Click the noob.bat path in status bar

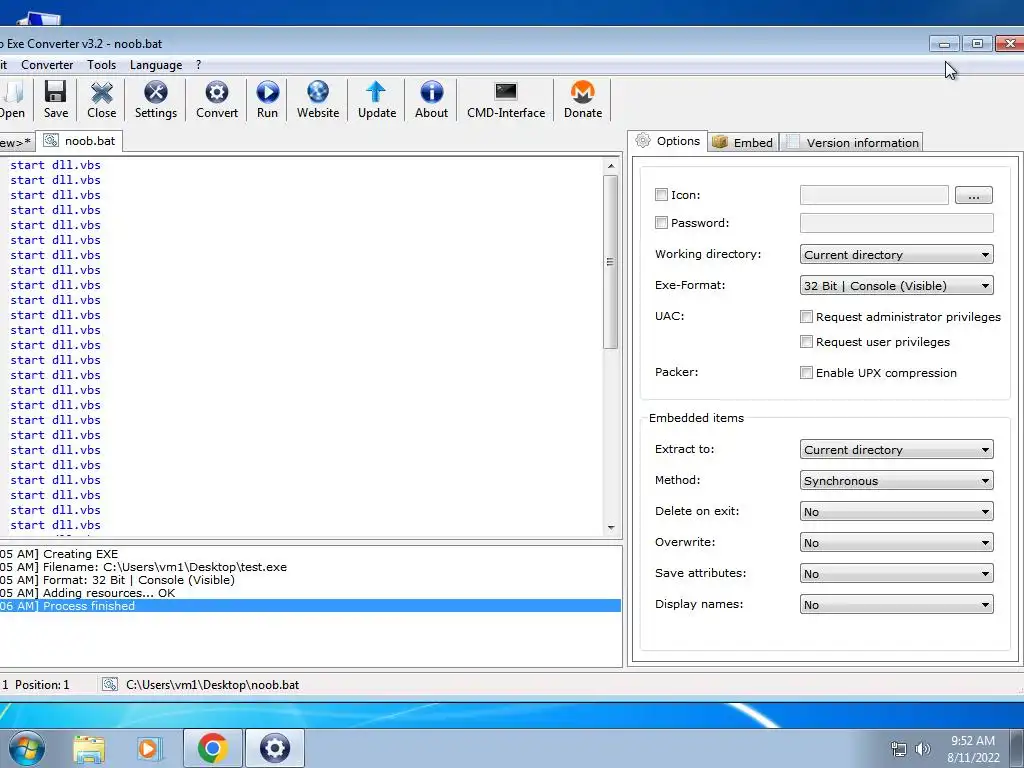[212, 684]
